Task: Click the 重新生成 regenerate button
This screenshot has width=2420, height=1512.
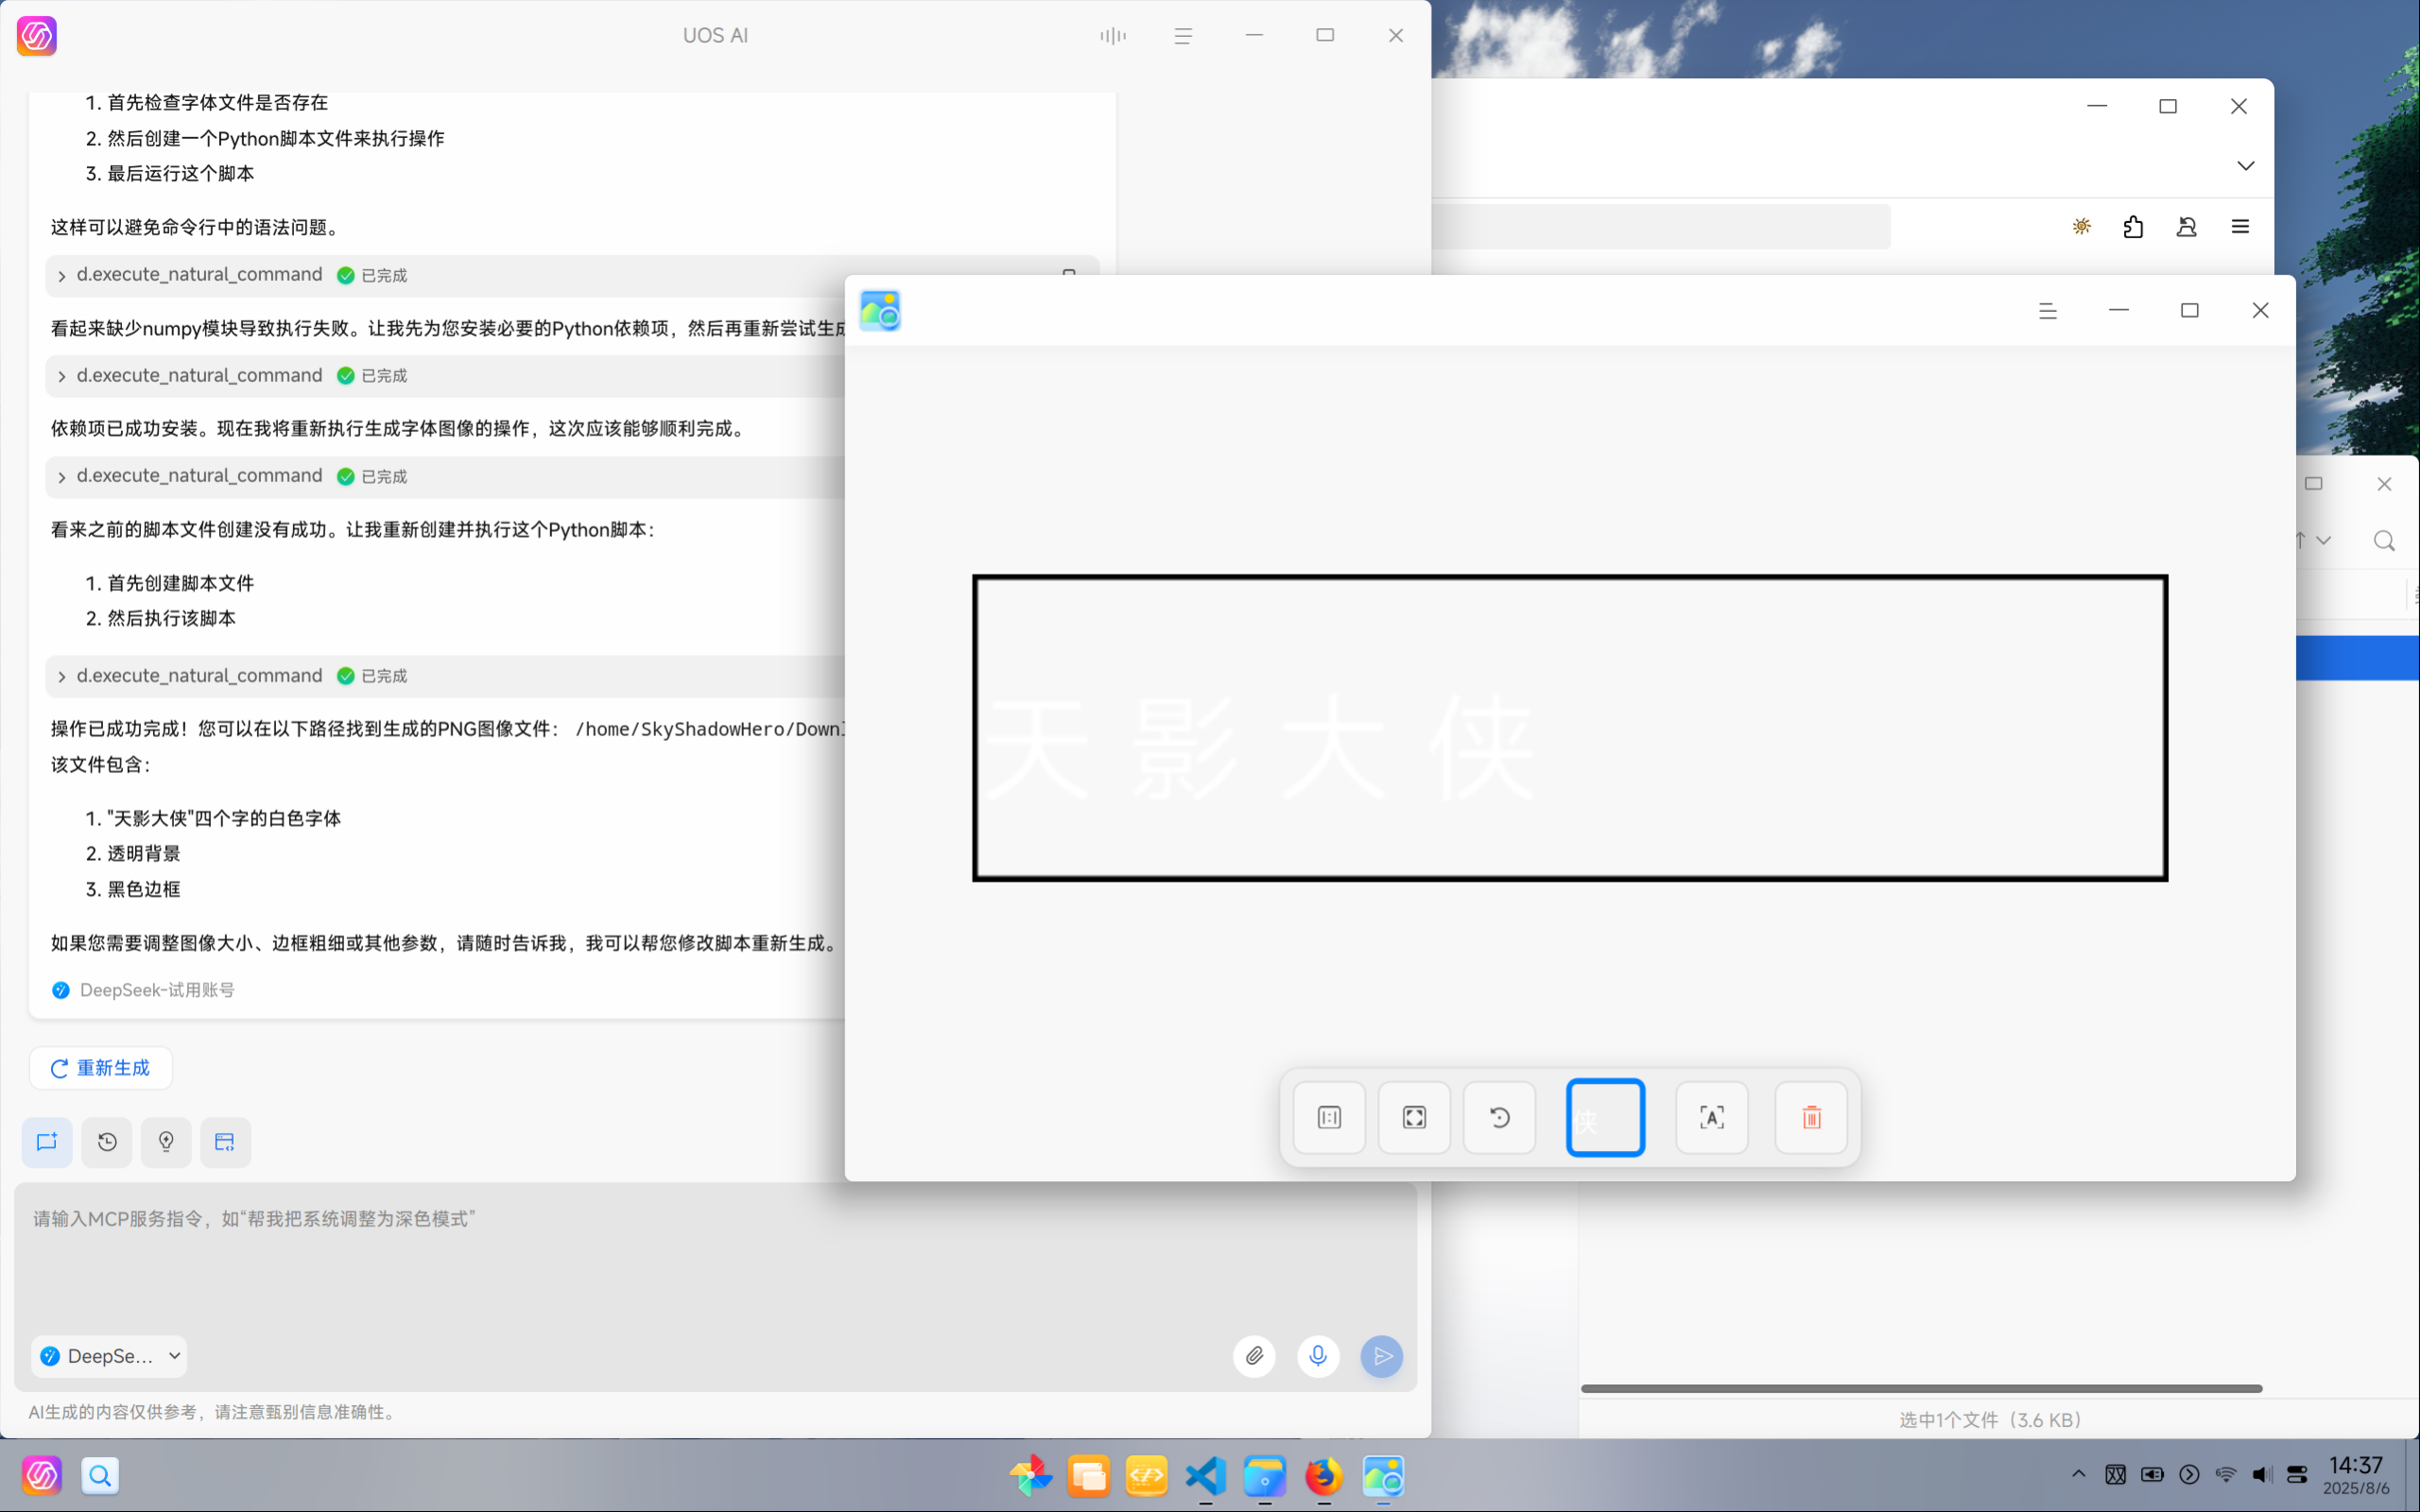Action: [x=101, y=1068]
